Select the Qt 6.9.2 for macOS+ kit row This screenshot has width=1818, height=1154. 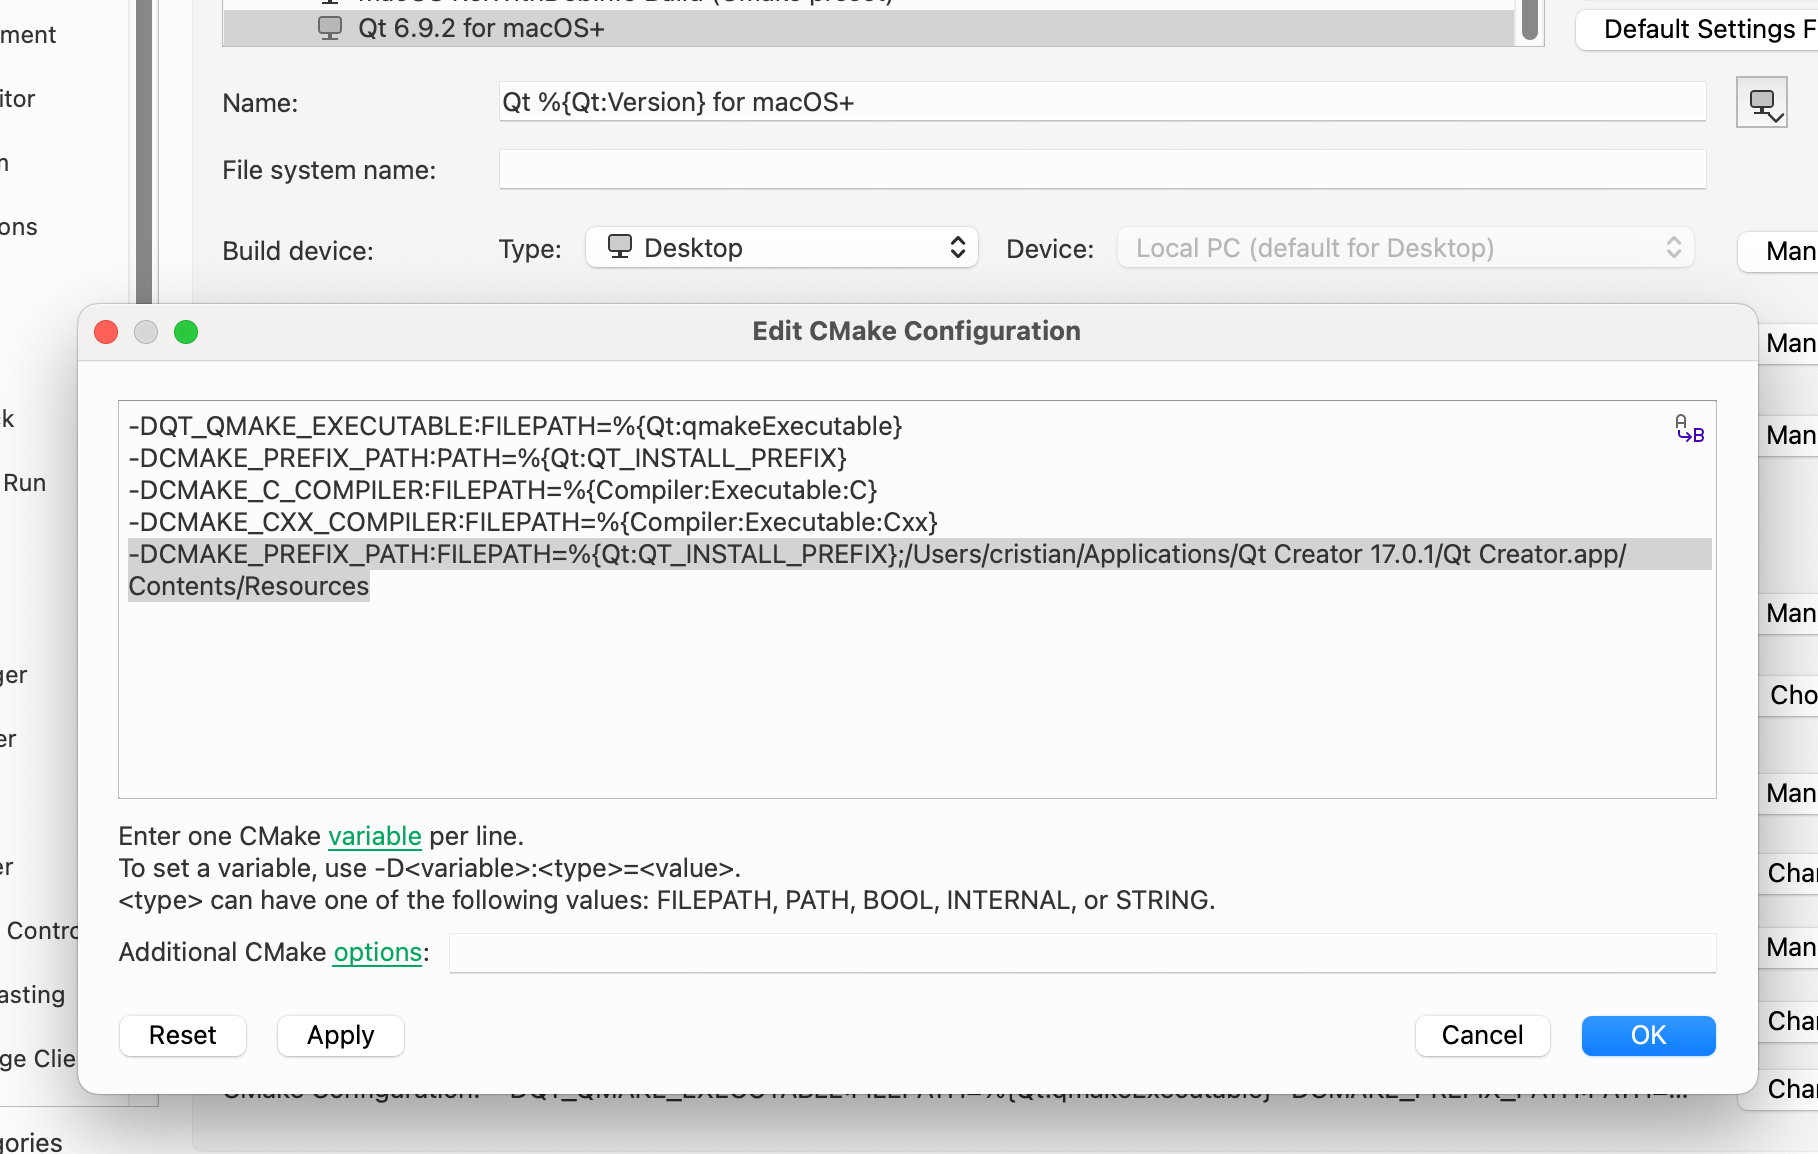point(868,28)
